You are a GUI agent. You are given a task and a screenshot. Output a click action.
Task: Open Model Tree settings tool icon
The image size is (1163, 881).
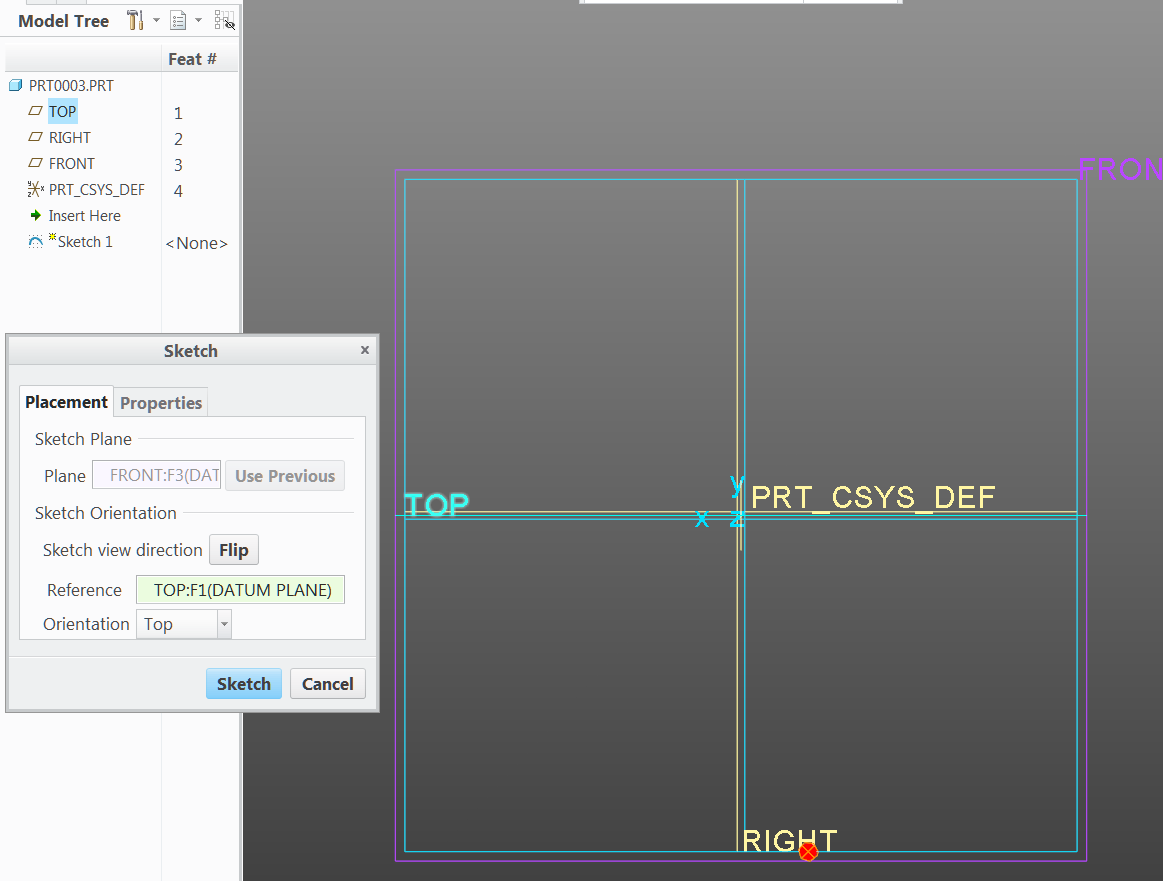[x=135, y=20]
